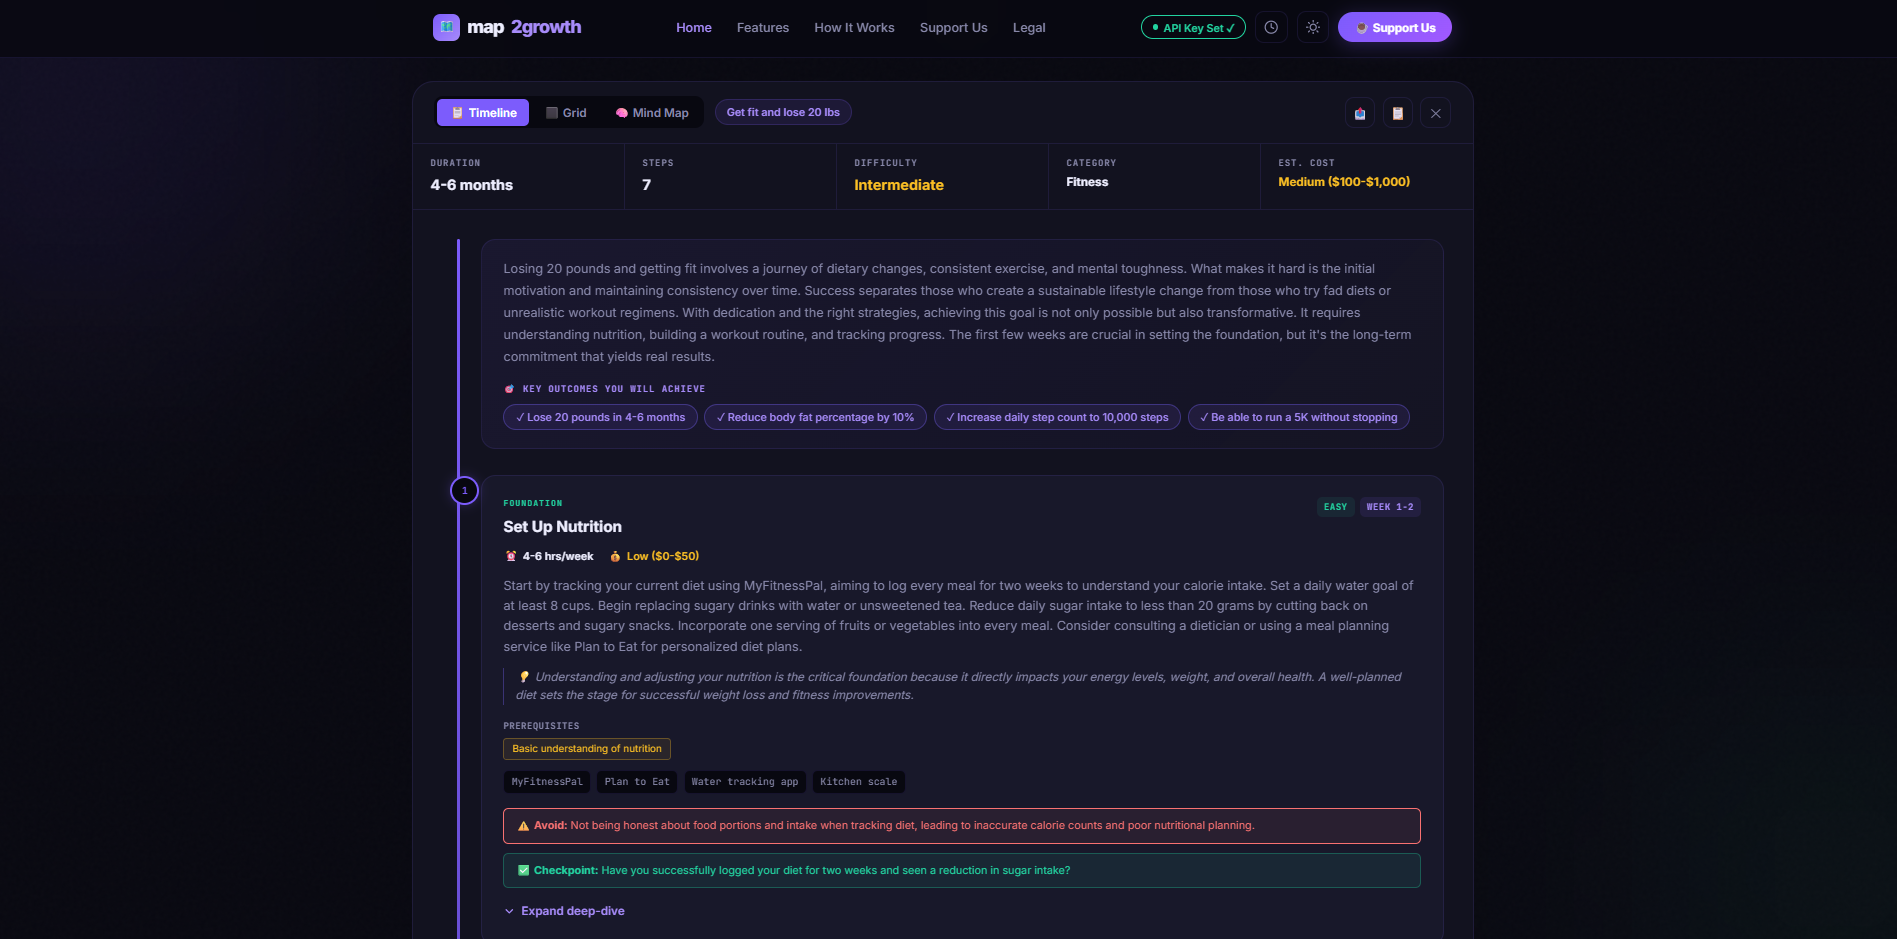Click the target icon by Key Outcomes
The width and height of the screenshot is (1897, 939).
[509, 389]
